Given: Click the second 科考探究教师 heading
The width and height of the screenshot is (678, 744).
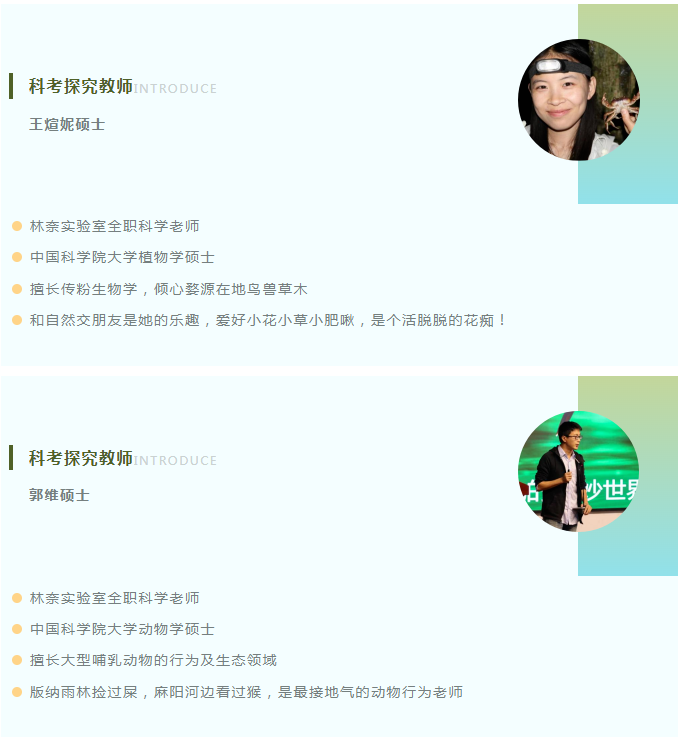Looking at the screenshot, I should click(x=81, y=458).
